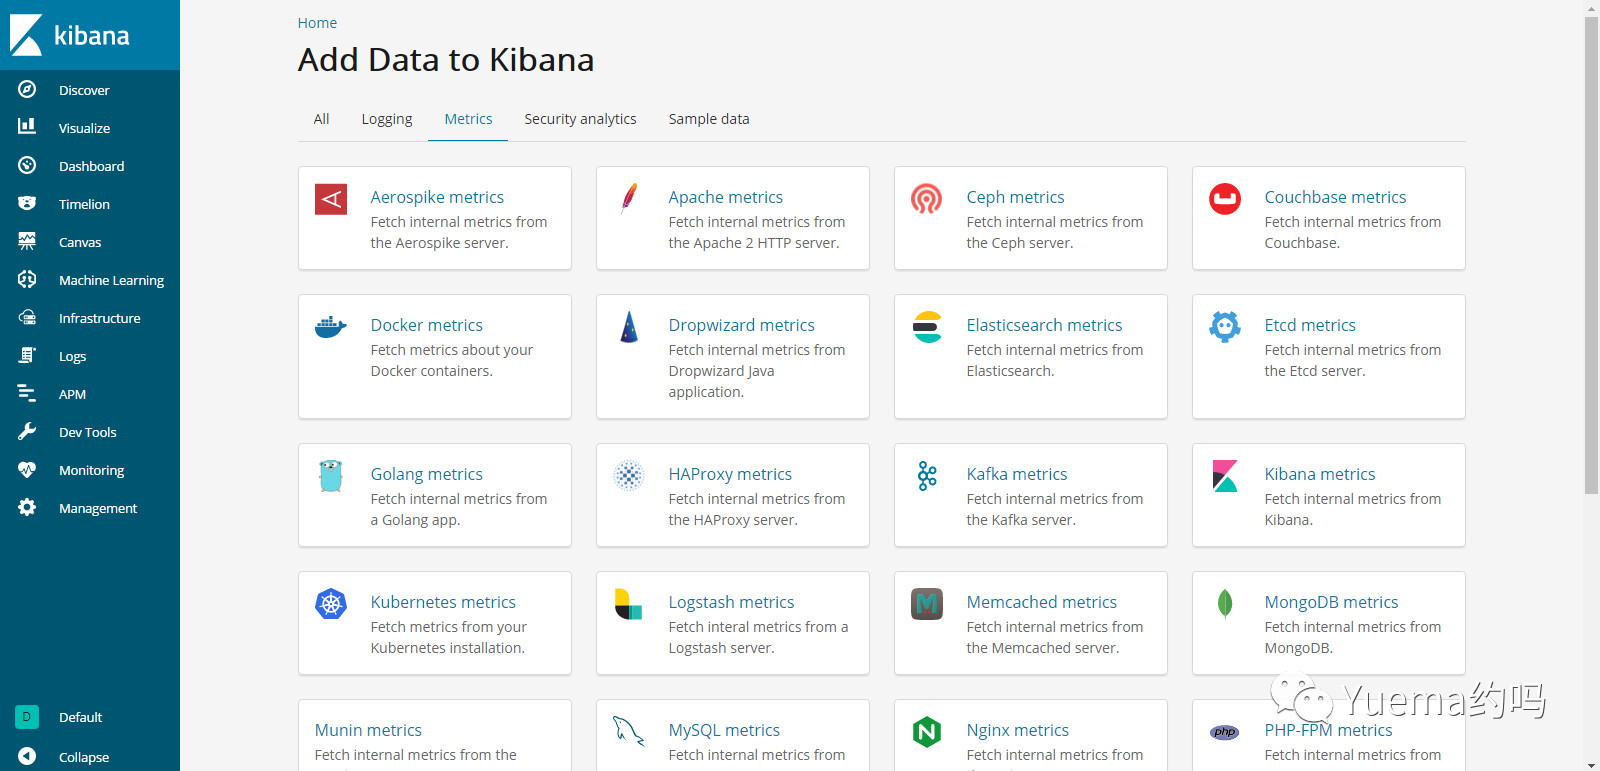Click the Aerospike logo icon
This screenshot has height=771, width=1600.
(x=331, y=199)
